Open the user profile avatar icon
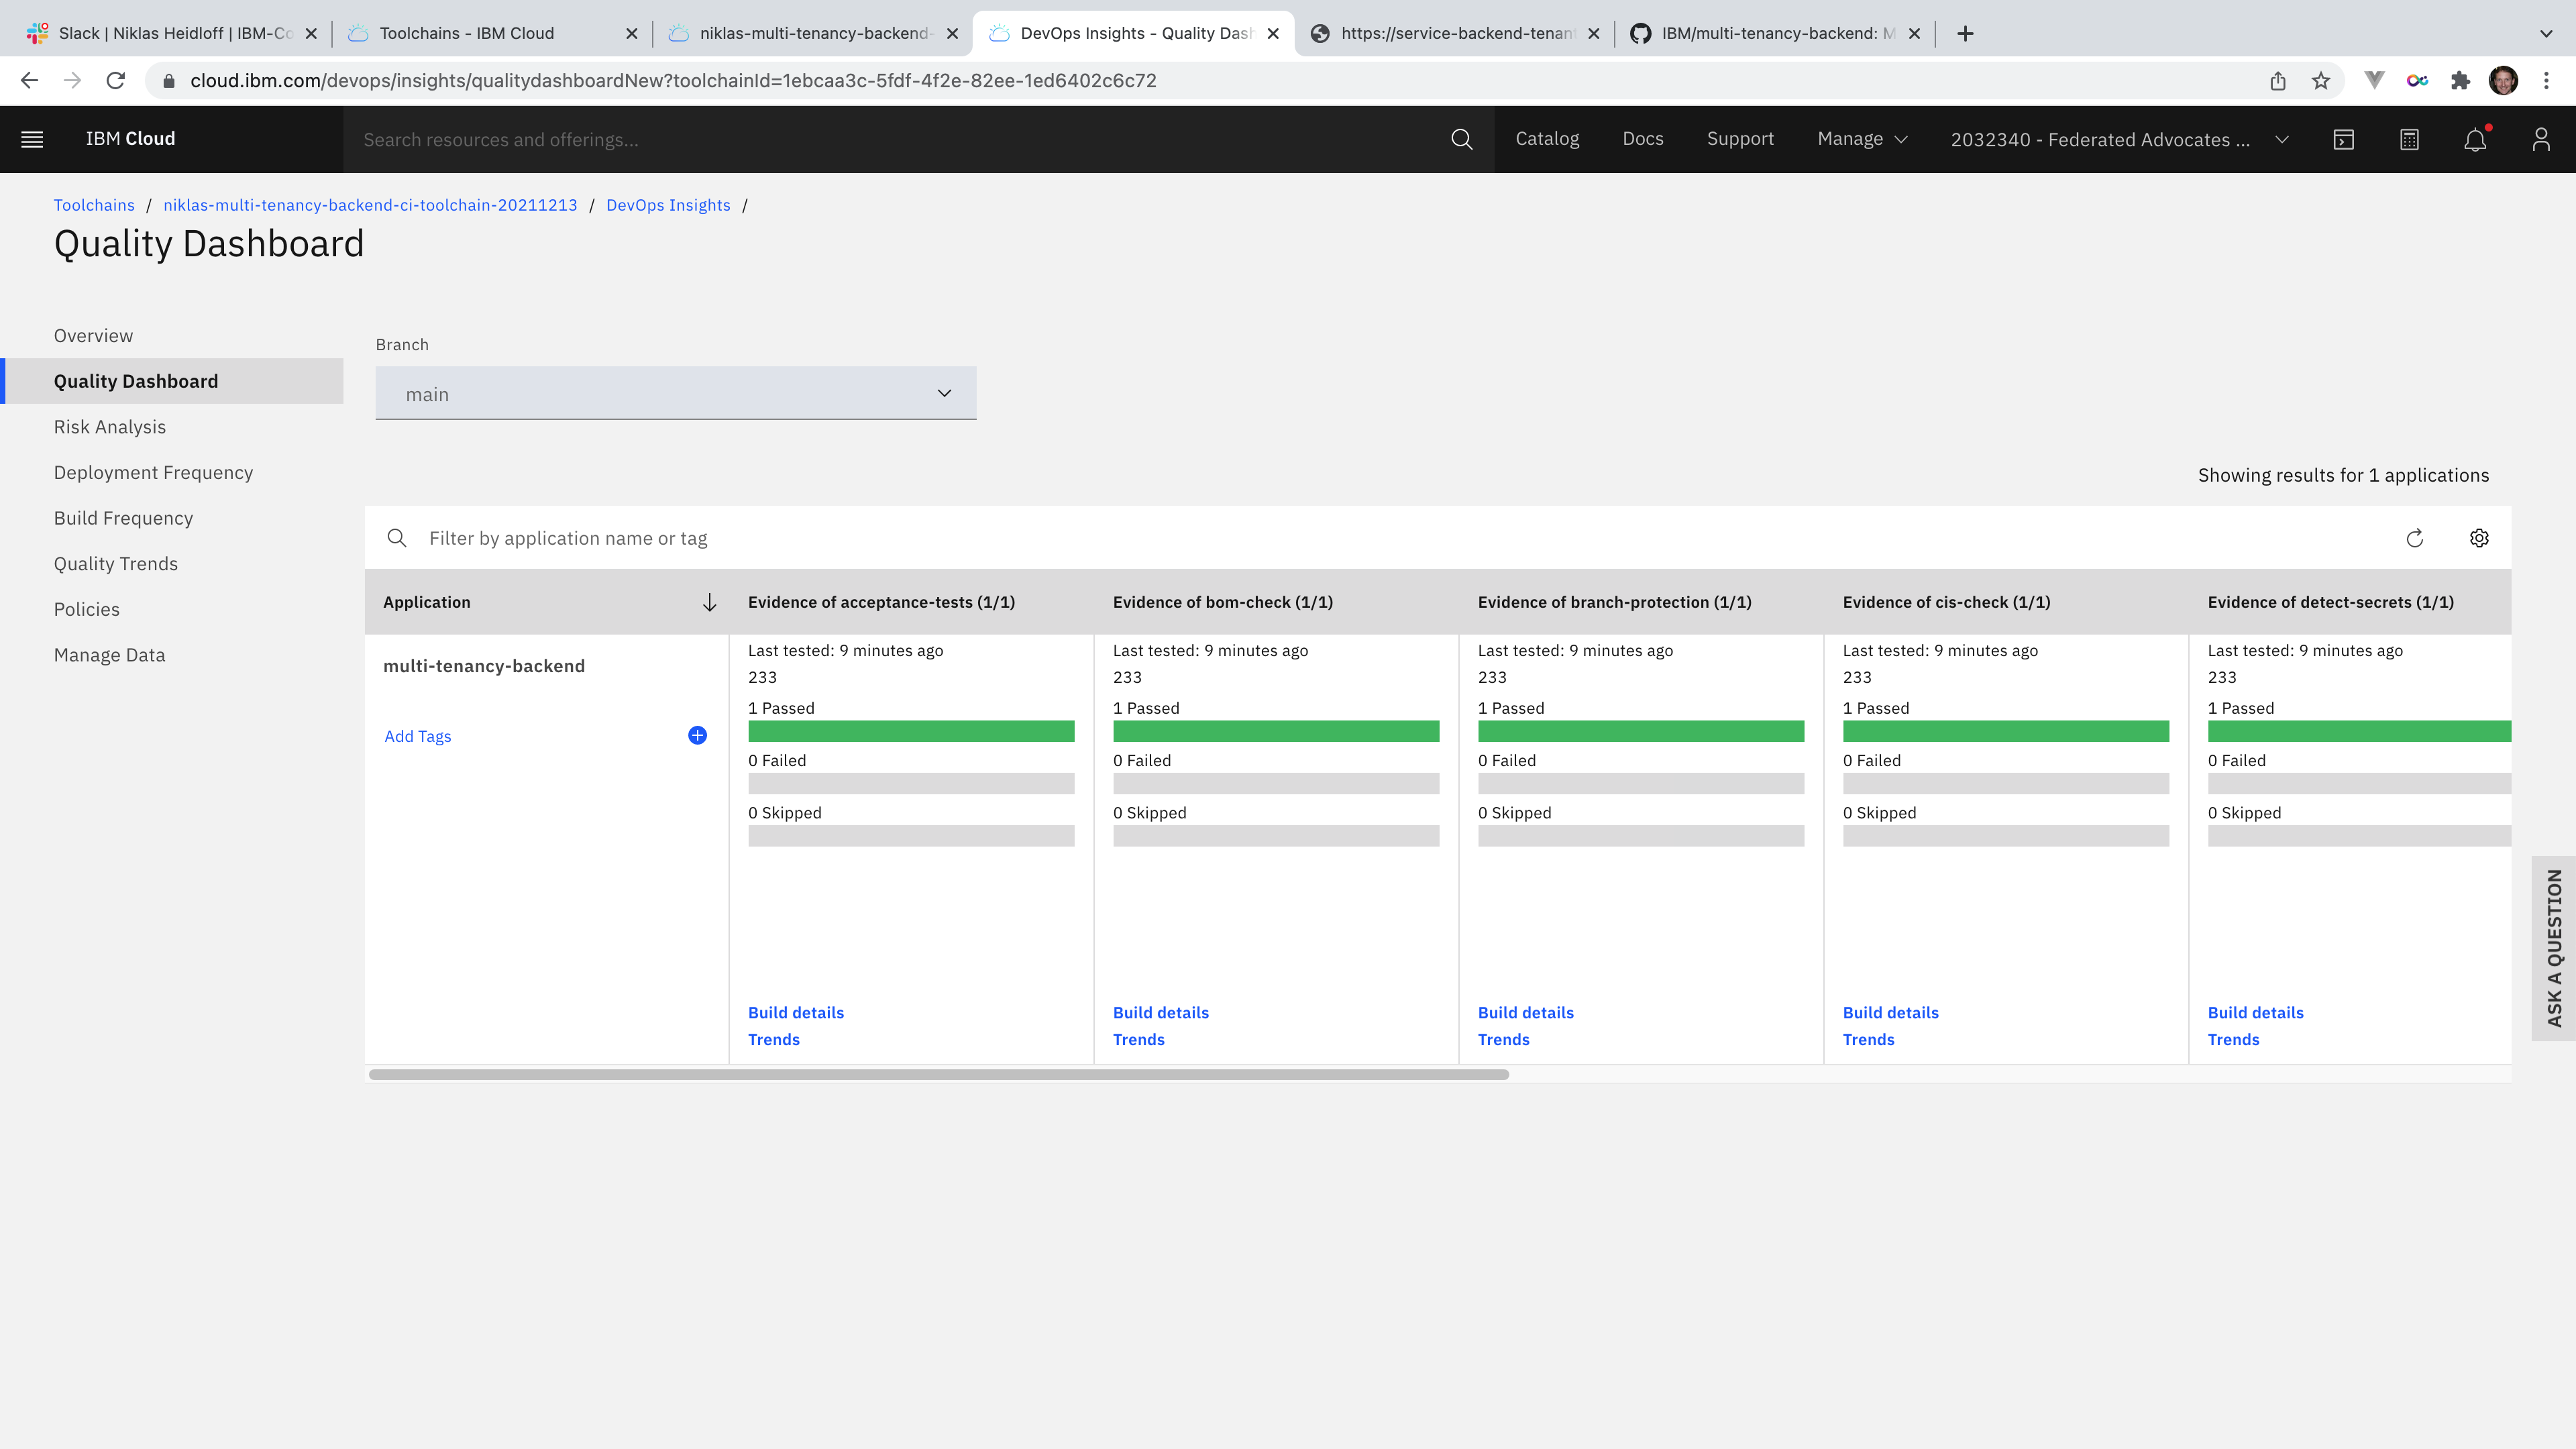Viewport: 2576px width, 1449px height. point(2540,139)
